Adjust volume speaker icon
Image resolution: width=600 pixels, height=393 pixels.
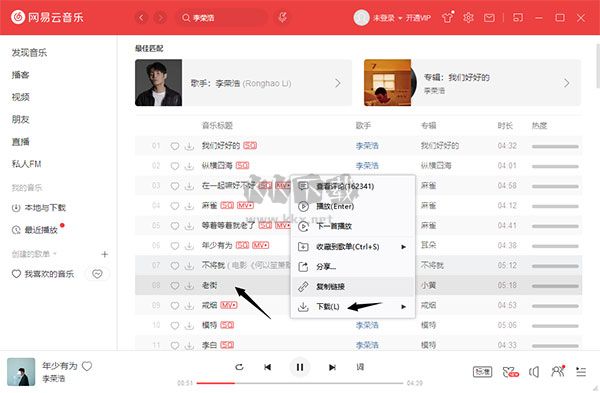click(x=534, y=372)
